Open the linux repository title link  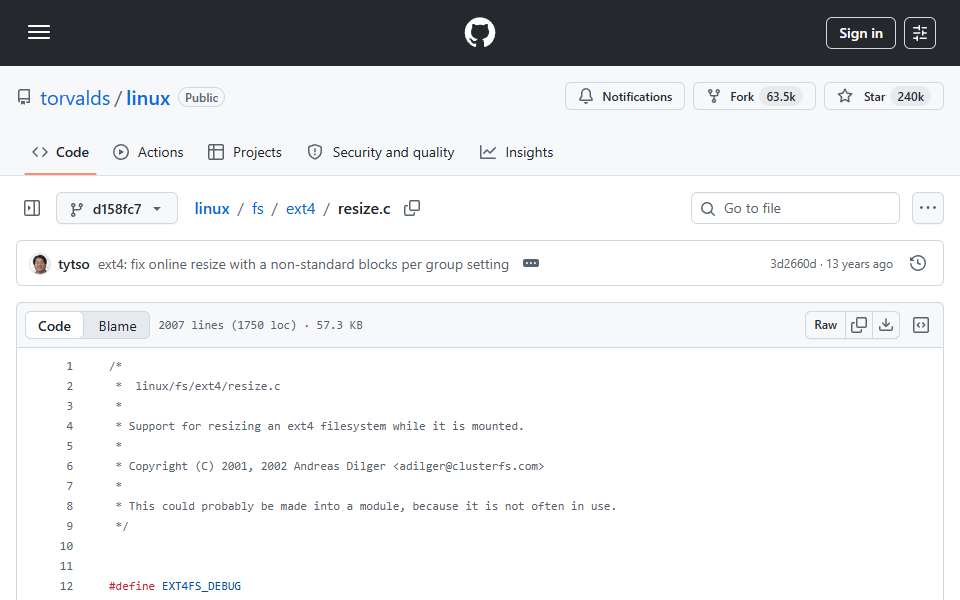point(148,98)
